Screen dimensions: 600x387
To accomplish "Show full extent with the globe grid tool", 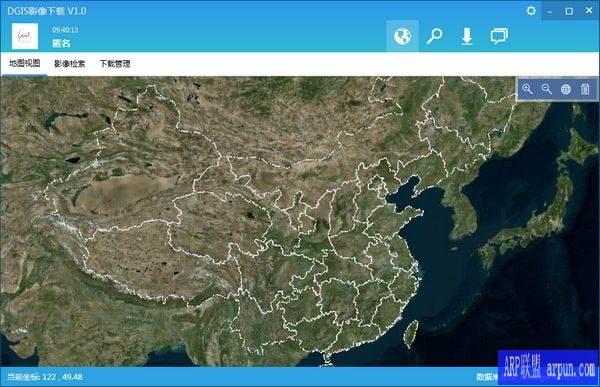I will [x=566, y=89].
